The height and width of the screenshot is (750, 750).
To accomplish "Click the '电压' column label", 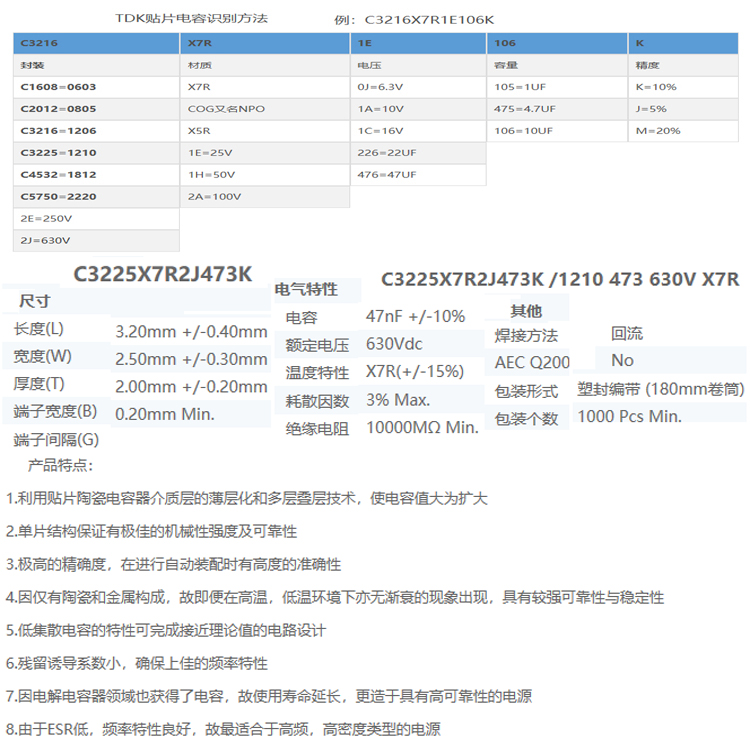I will pyautogui.click(x=369, y=65).
